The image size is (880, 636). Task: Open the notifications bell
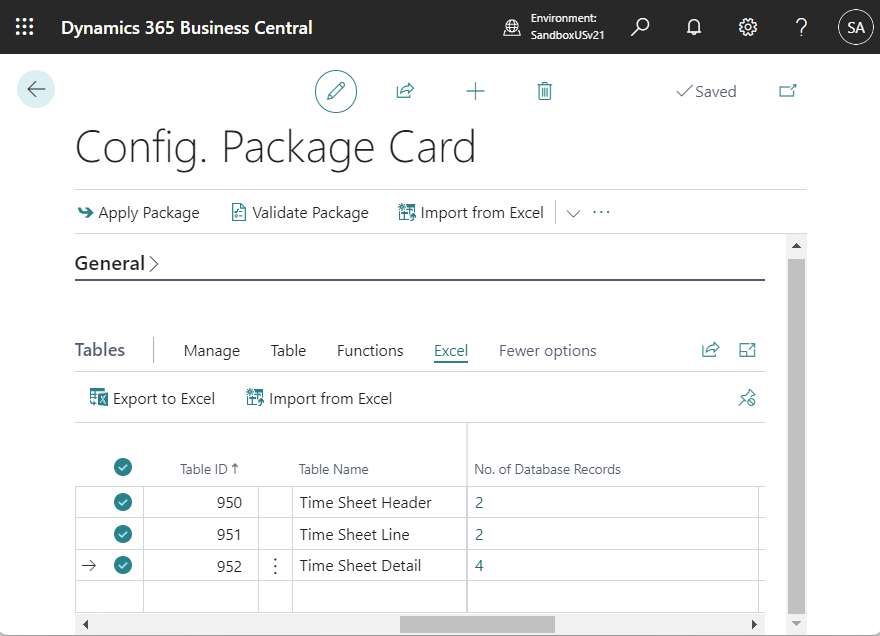point(694,27)
